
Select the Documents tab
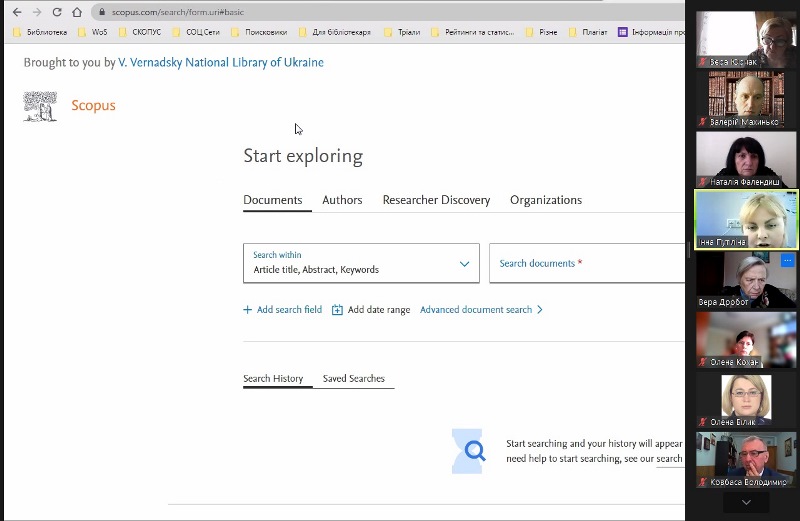tap(272, 200)
